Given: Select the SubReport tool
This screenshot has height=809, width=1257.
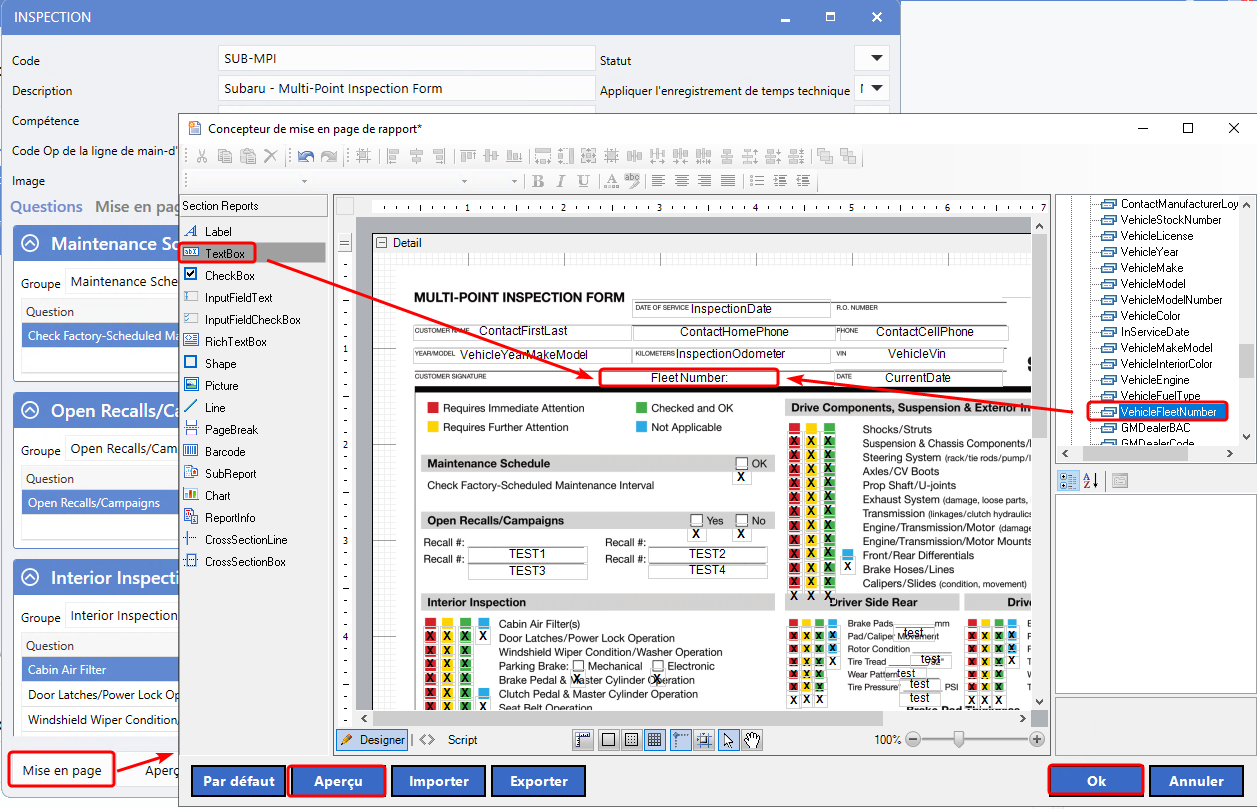Looking at the screenshot, I should tap(230, 474).
